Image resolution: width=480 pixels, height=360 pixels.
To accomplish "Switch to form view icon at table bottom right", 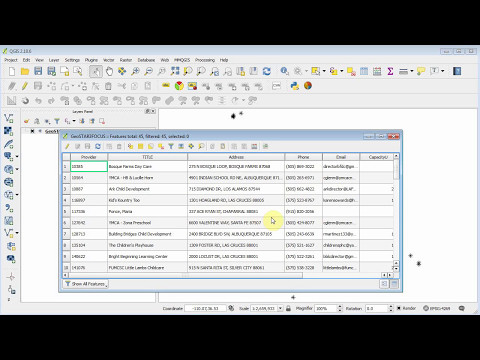I will [384, 284].
